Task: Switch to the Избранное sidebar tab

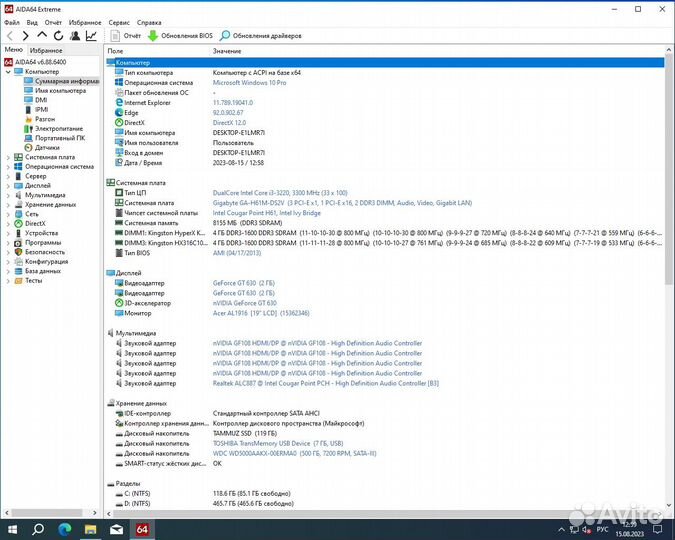Action: [x=46, y=50]
